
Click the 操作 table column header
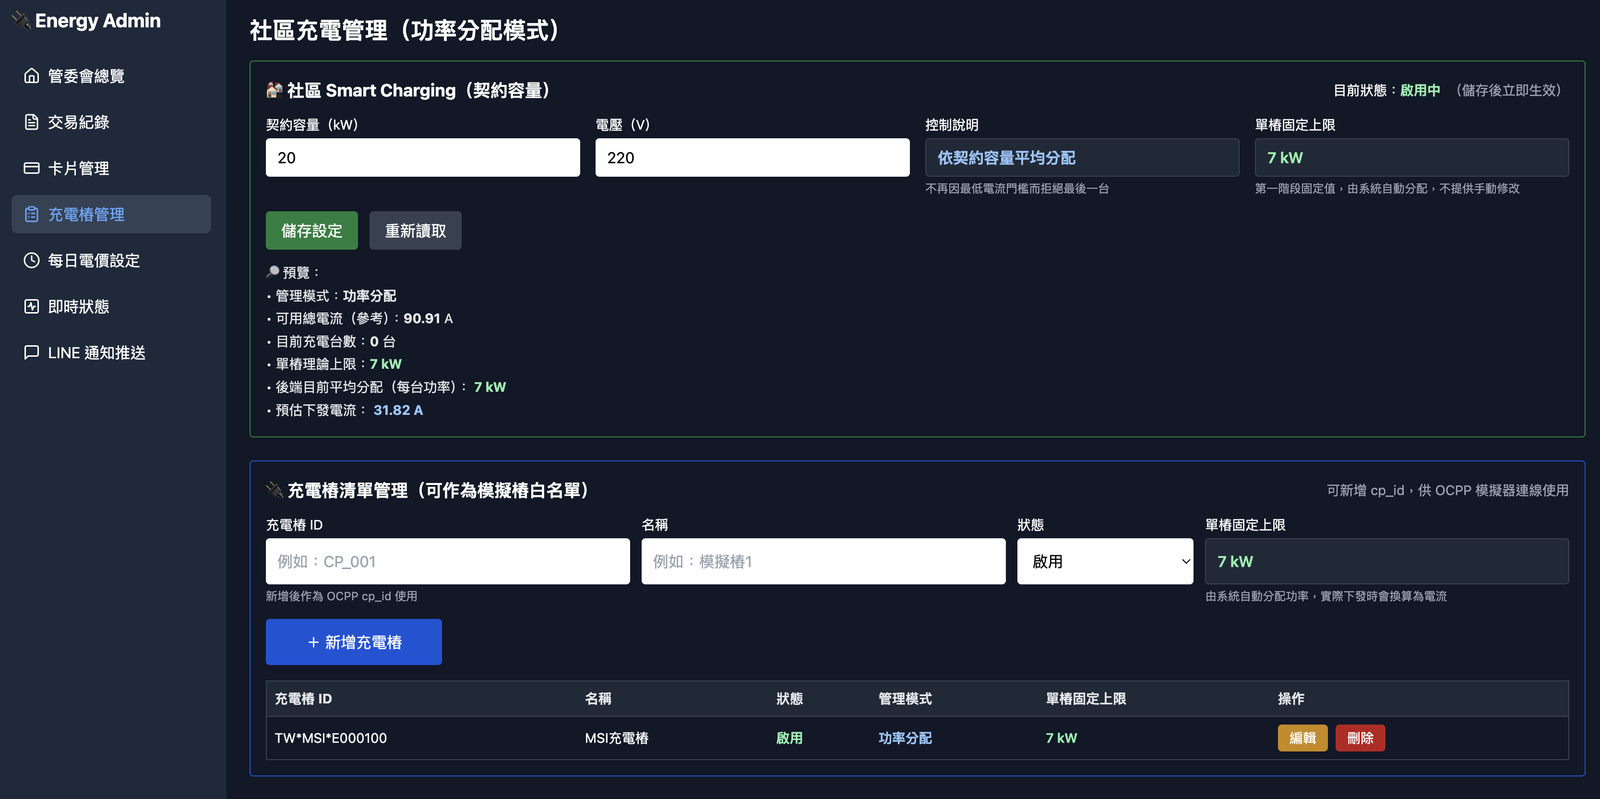1291,699
